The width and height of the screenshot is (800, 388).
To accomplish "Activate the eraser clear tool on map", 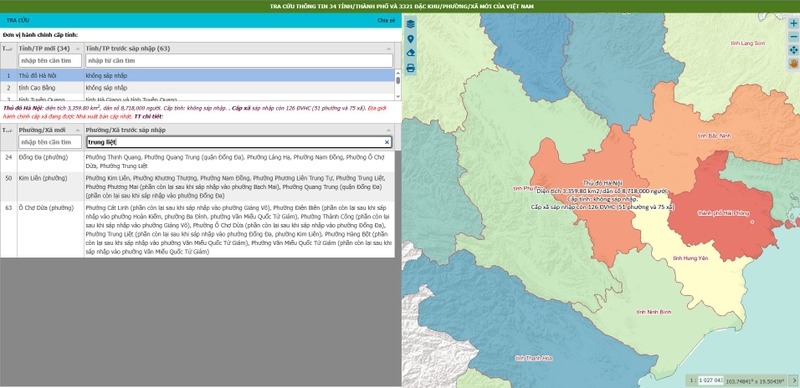I will pyautogui.click(x=411, y=53).
